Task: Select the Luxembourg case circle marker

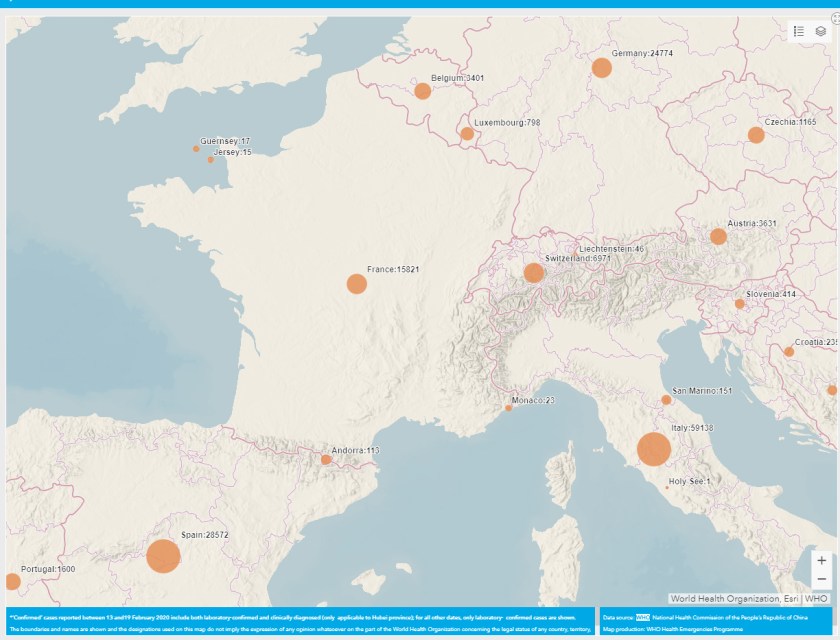Action: click(467, 133)
